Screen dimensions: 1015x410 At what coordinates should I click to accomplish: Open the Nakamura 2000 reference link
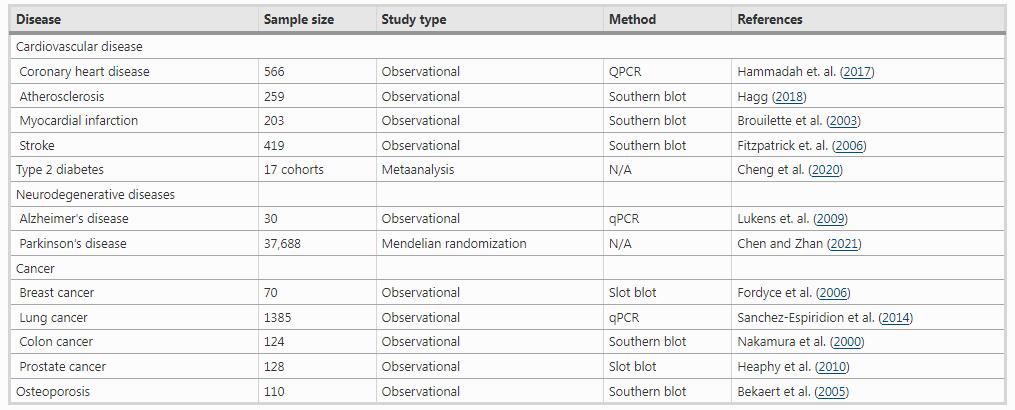point(846,342)
